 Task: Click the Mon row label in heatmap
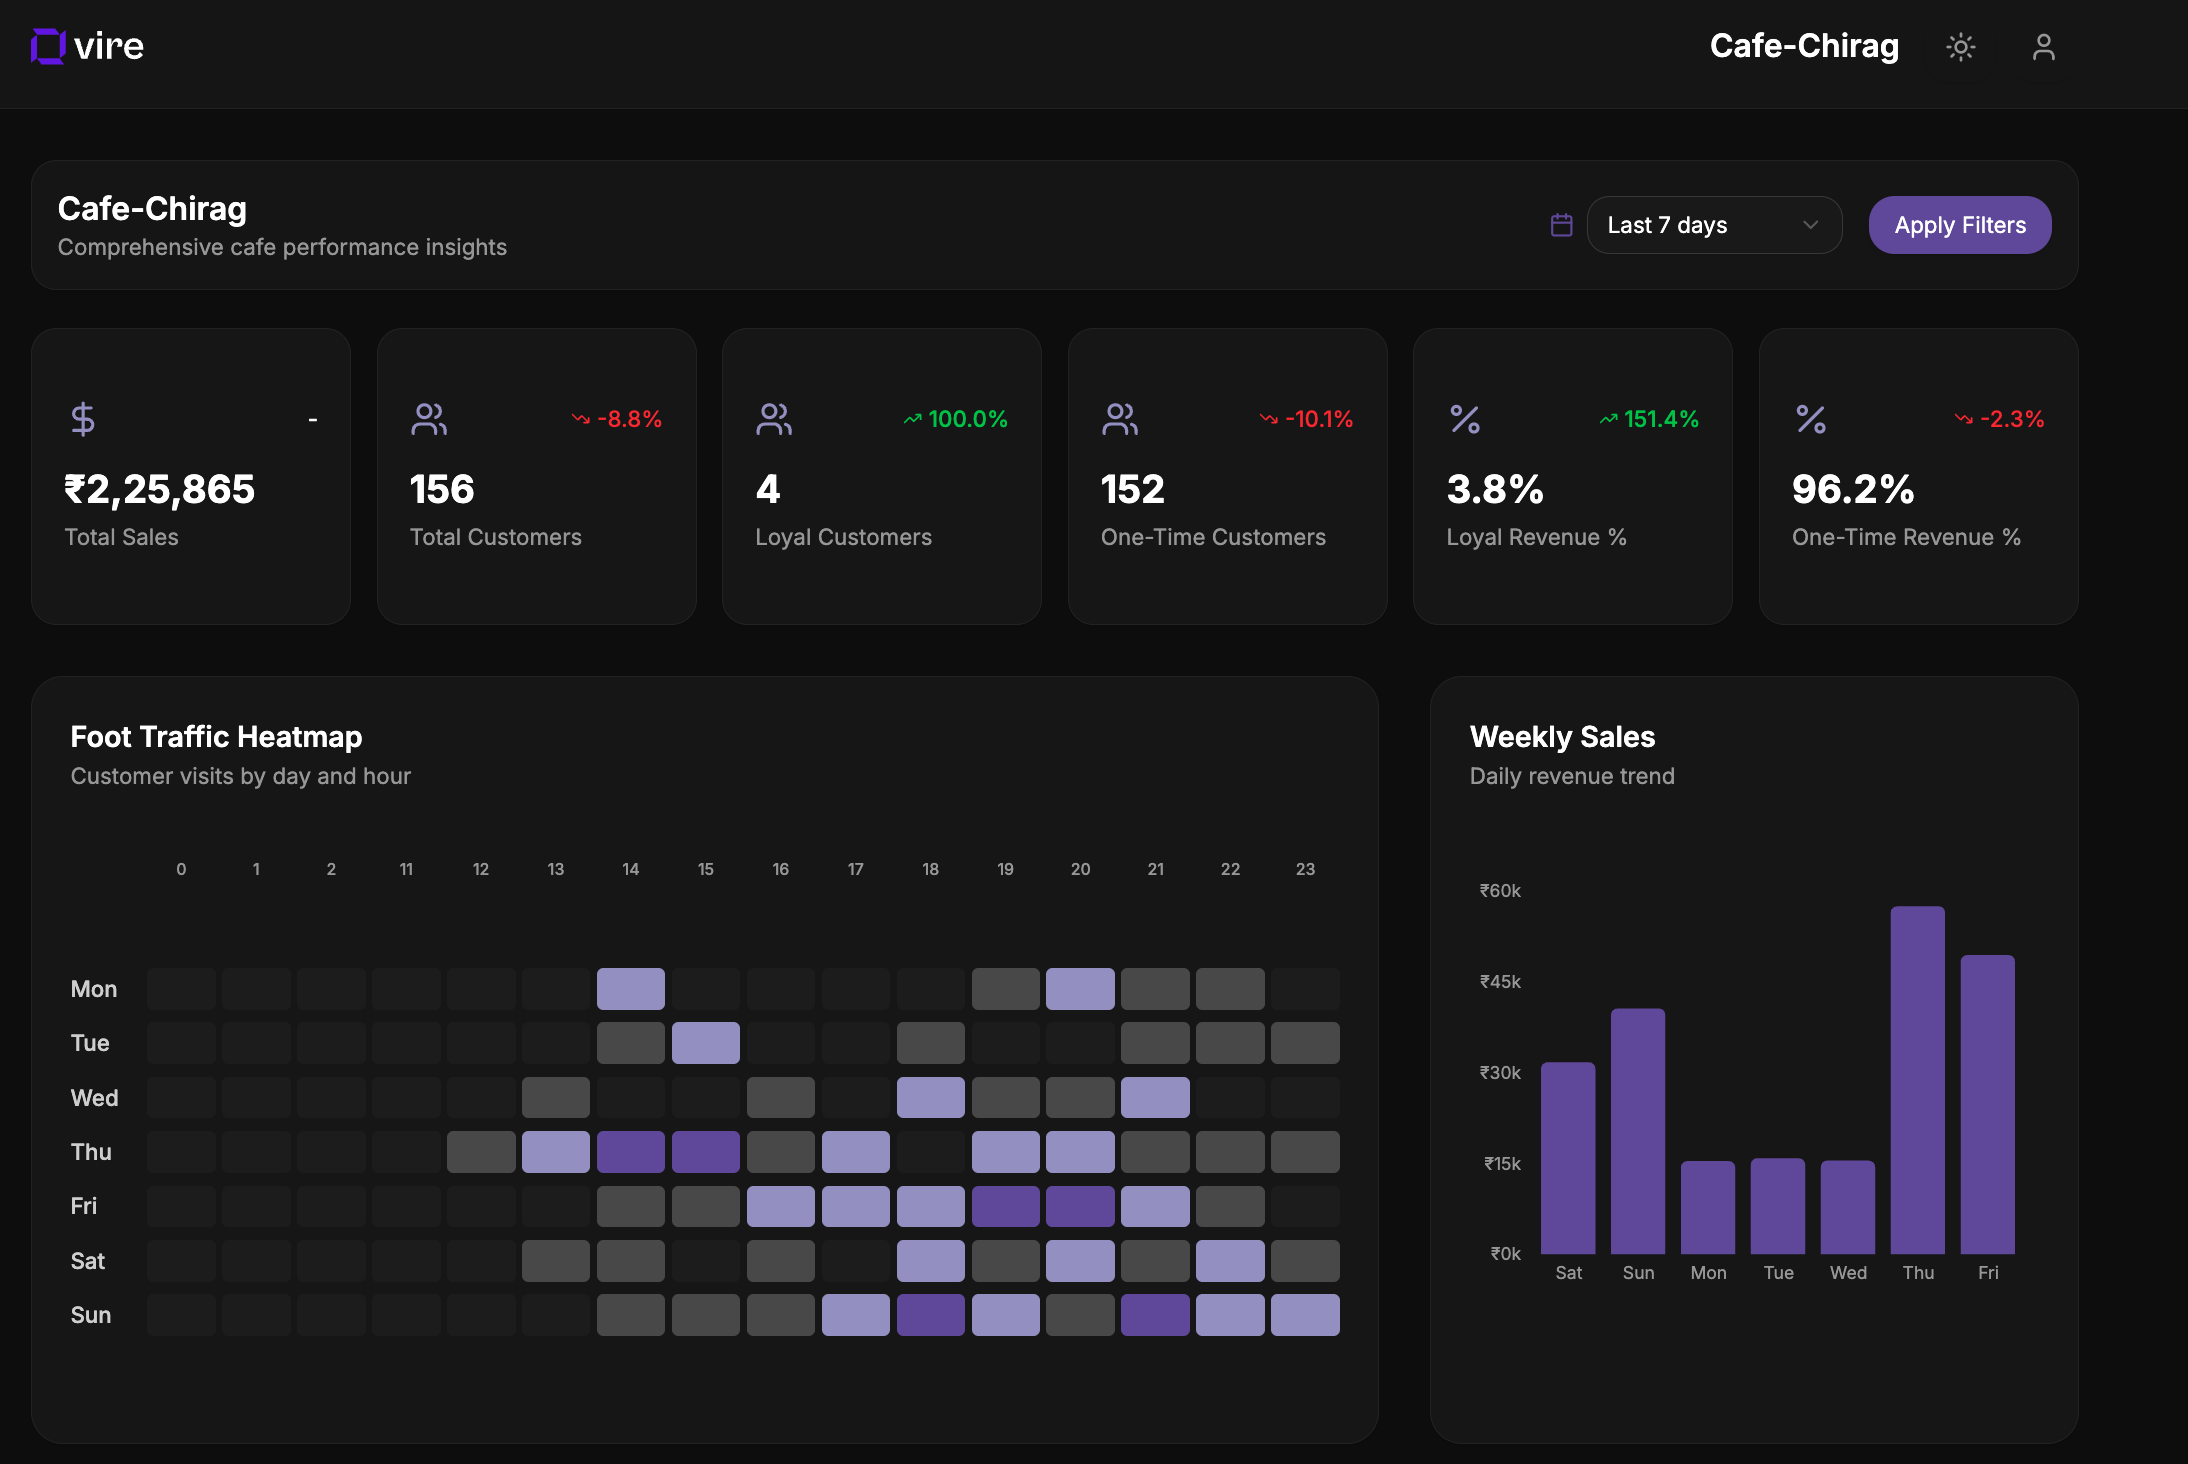[x=94, y=989]
